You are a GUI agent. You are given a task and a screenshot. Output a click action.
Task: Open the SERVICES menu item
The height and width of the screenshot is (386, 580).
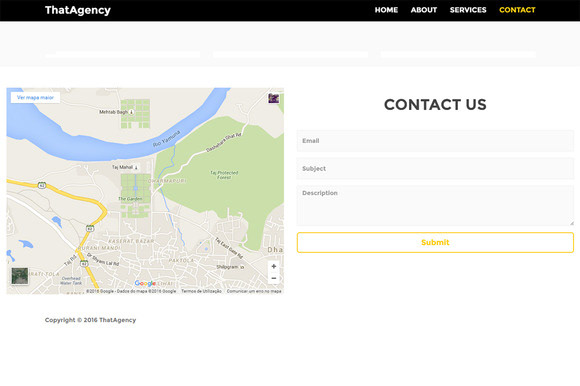point(468,10)
